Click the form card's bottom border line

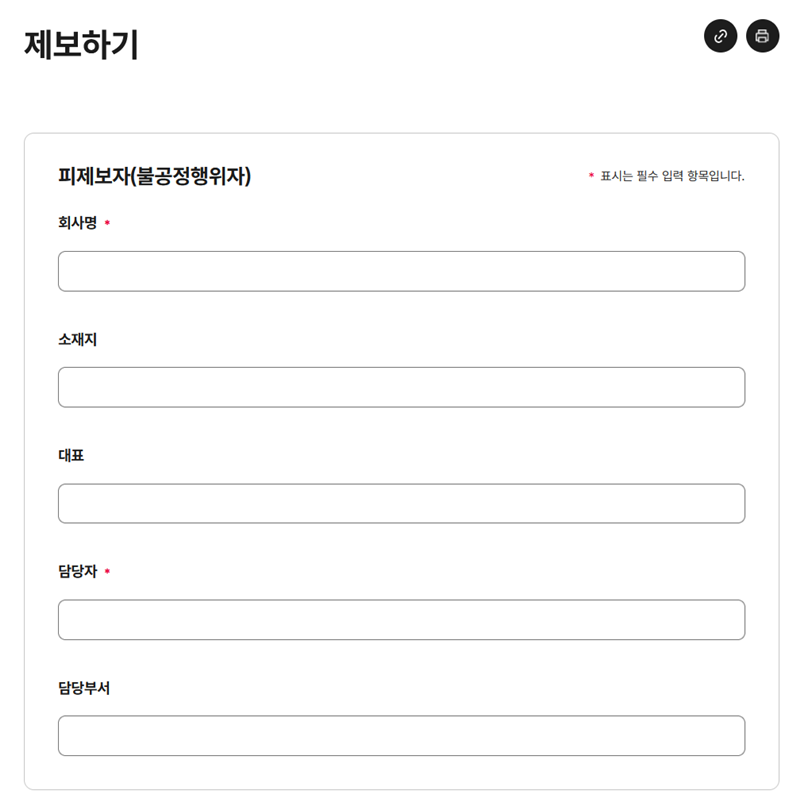[402, 790]
